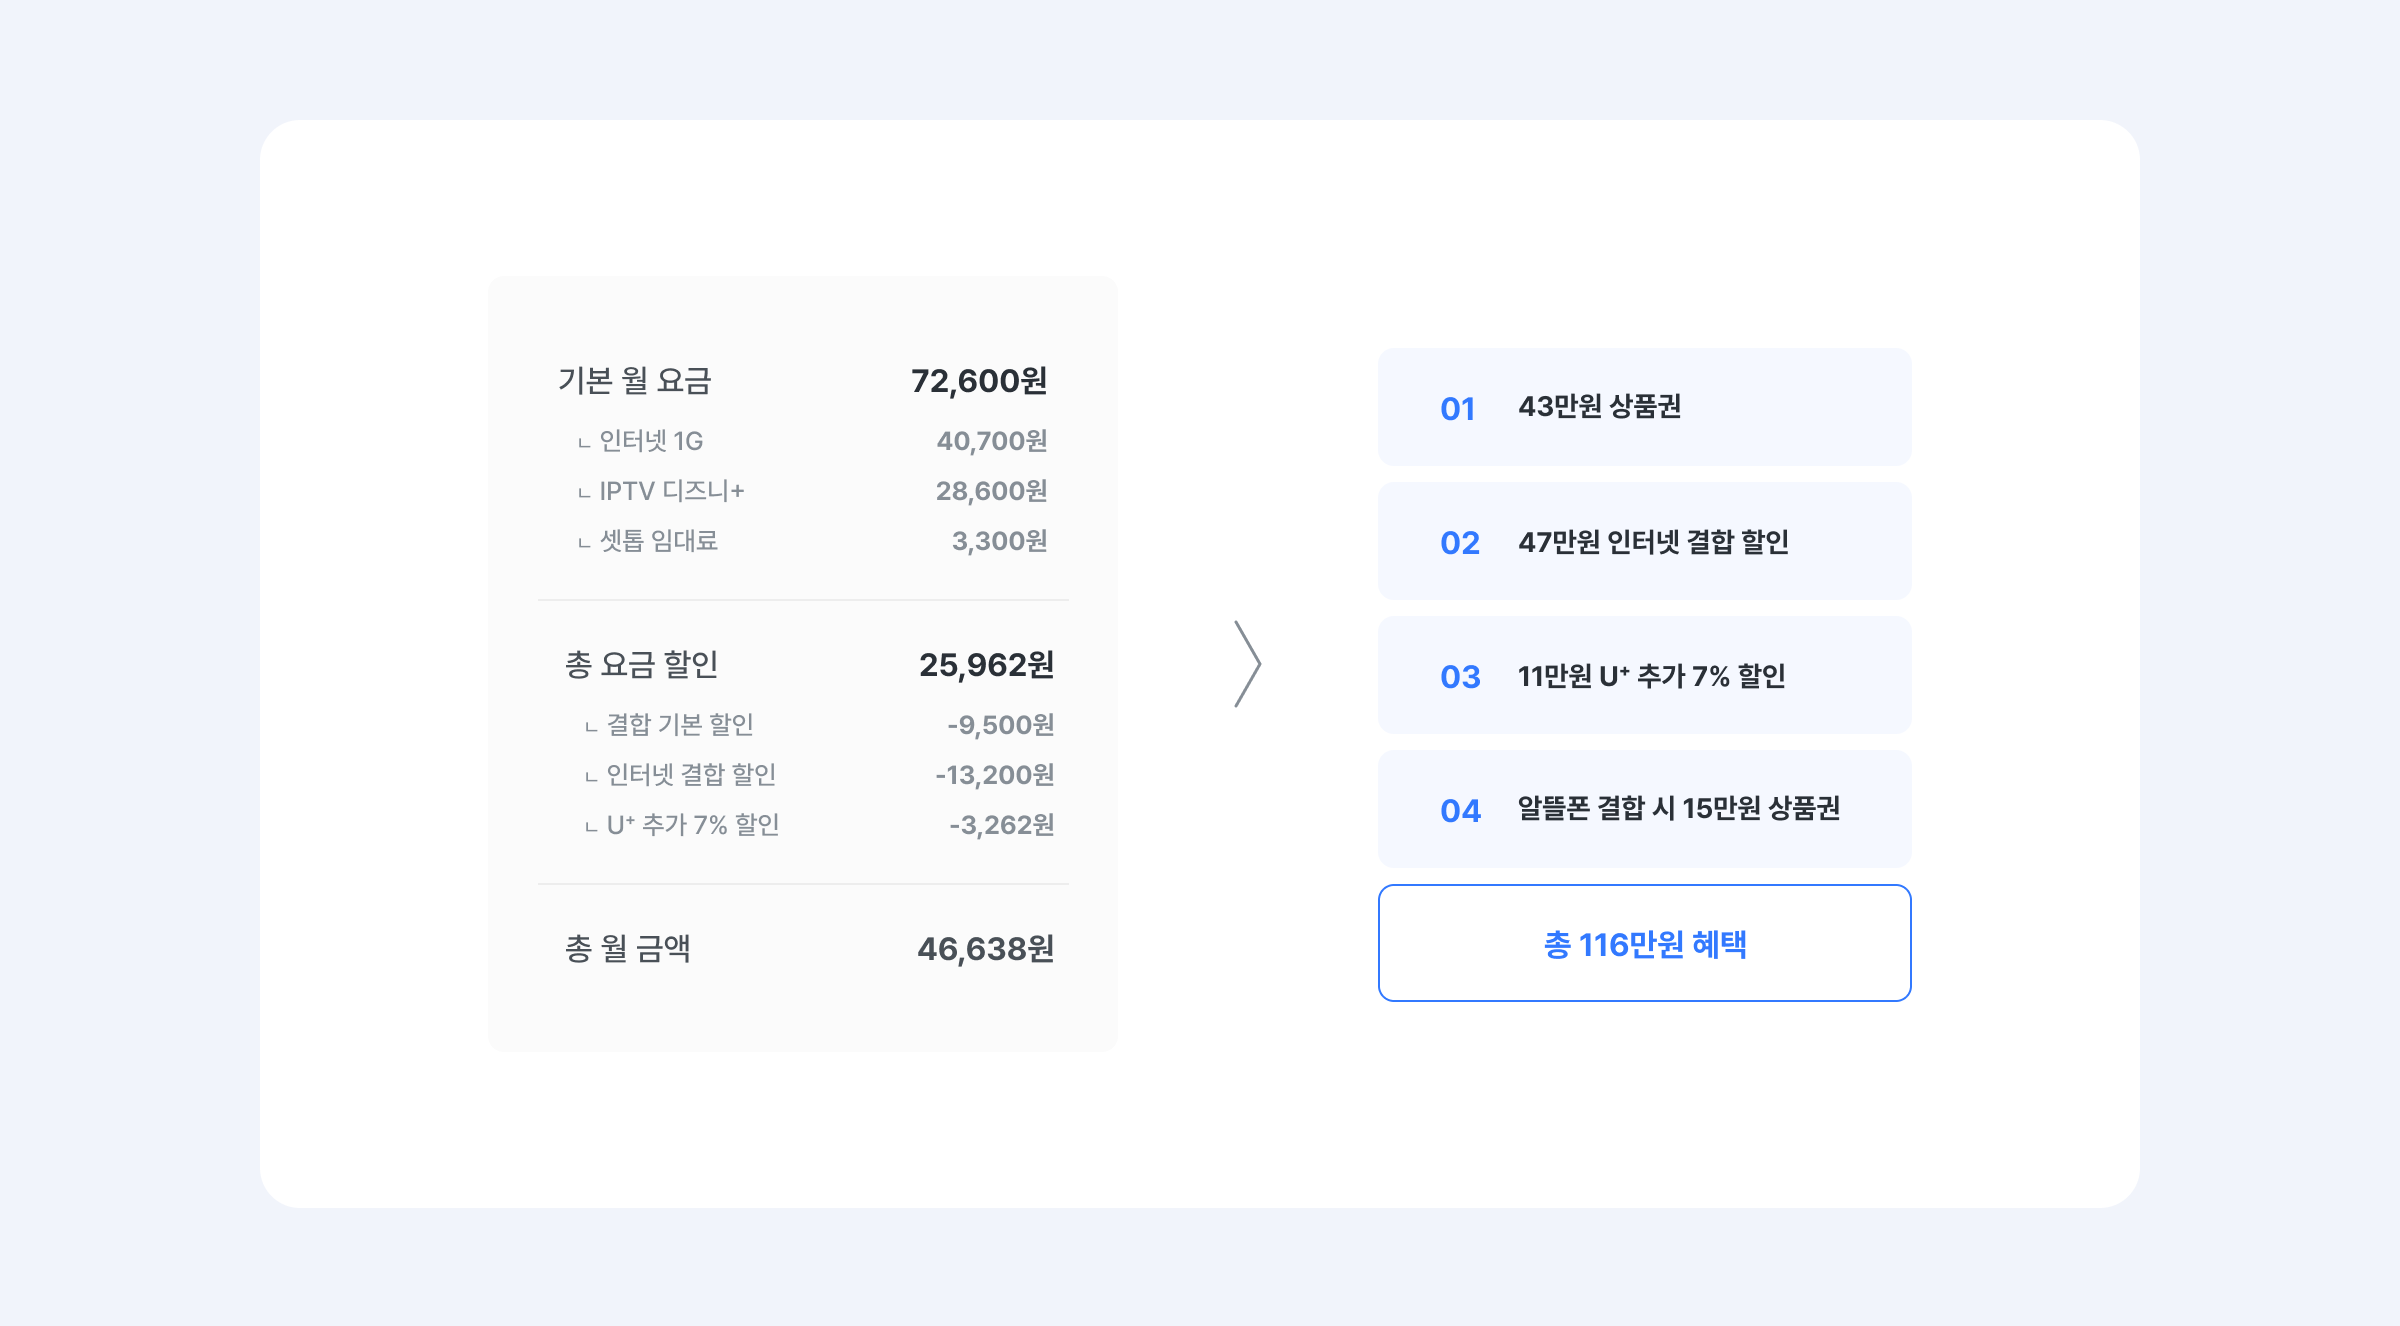Click the 셋톱 임대료 line item
The width and height of the screenshot is (2400, 1326).
658,541
